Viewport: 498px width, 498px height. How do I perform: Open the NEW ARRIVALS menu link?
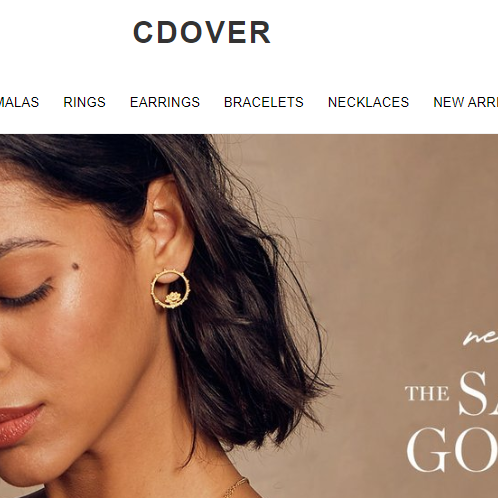click(465, 102)
